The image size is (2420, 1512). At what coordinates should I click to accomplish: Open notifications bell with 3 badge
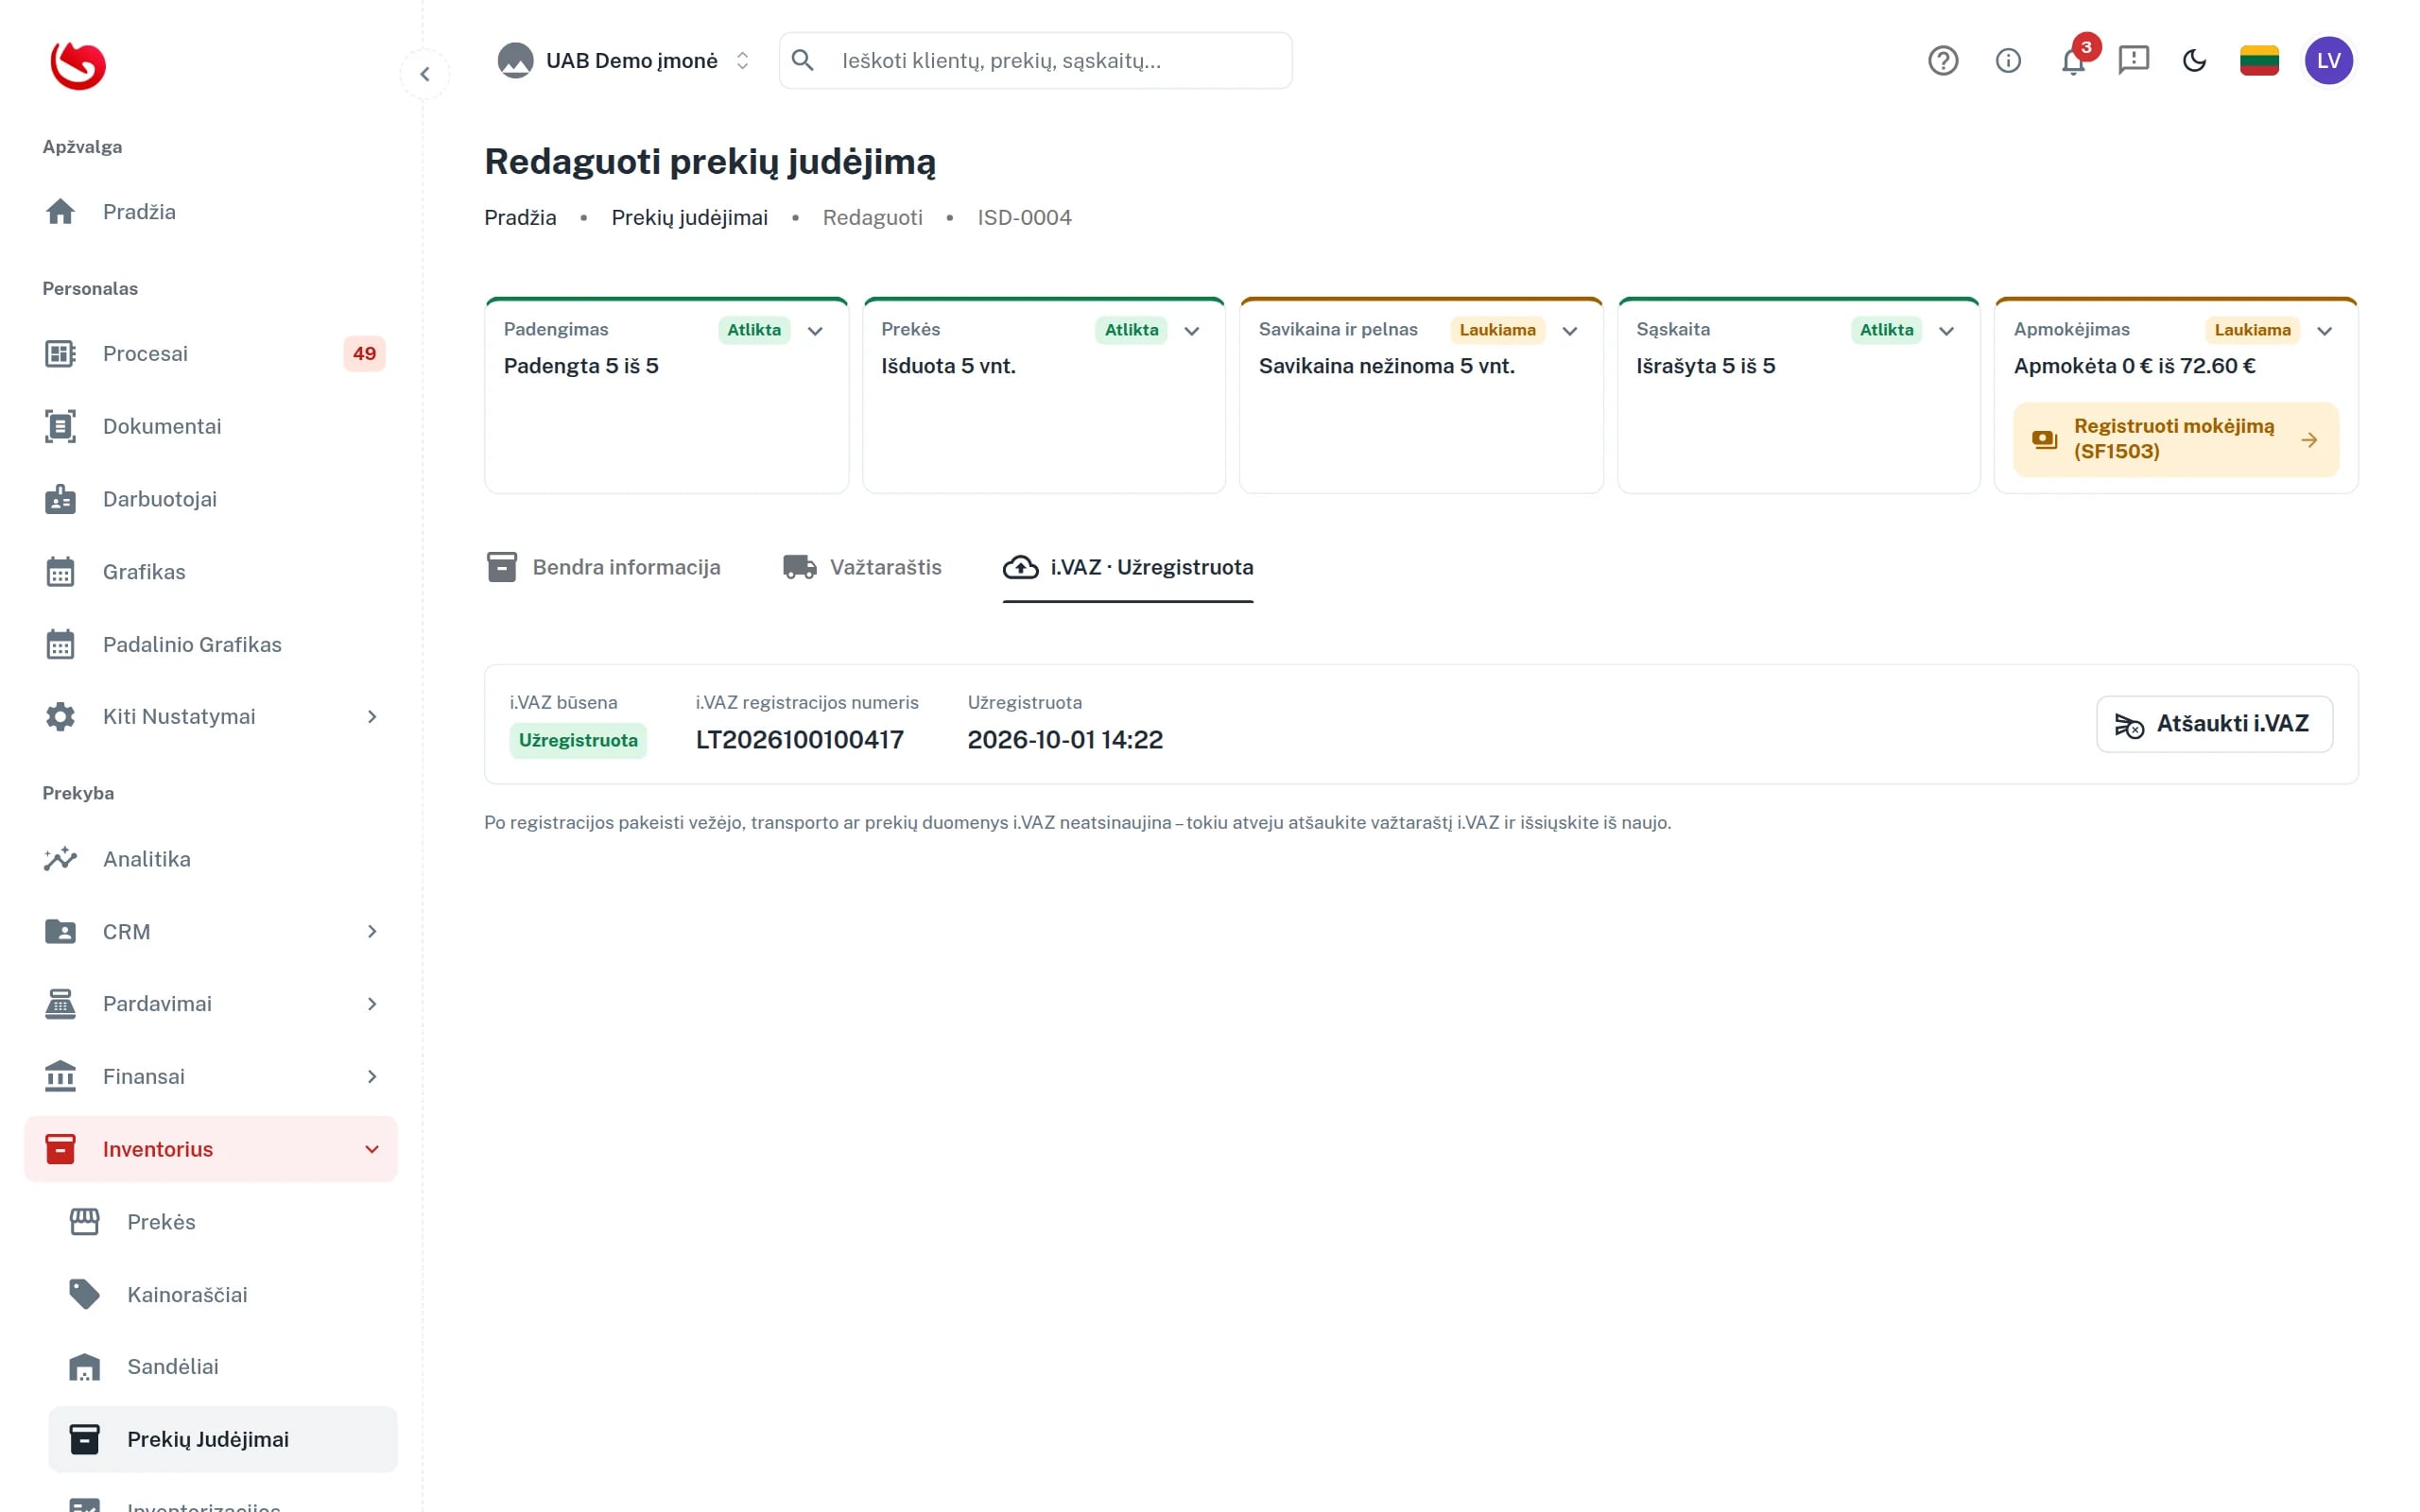(2074, 61)
